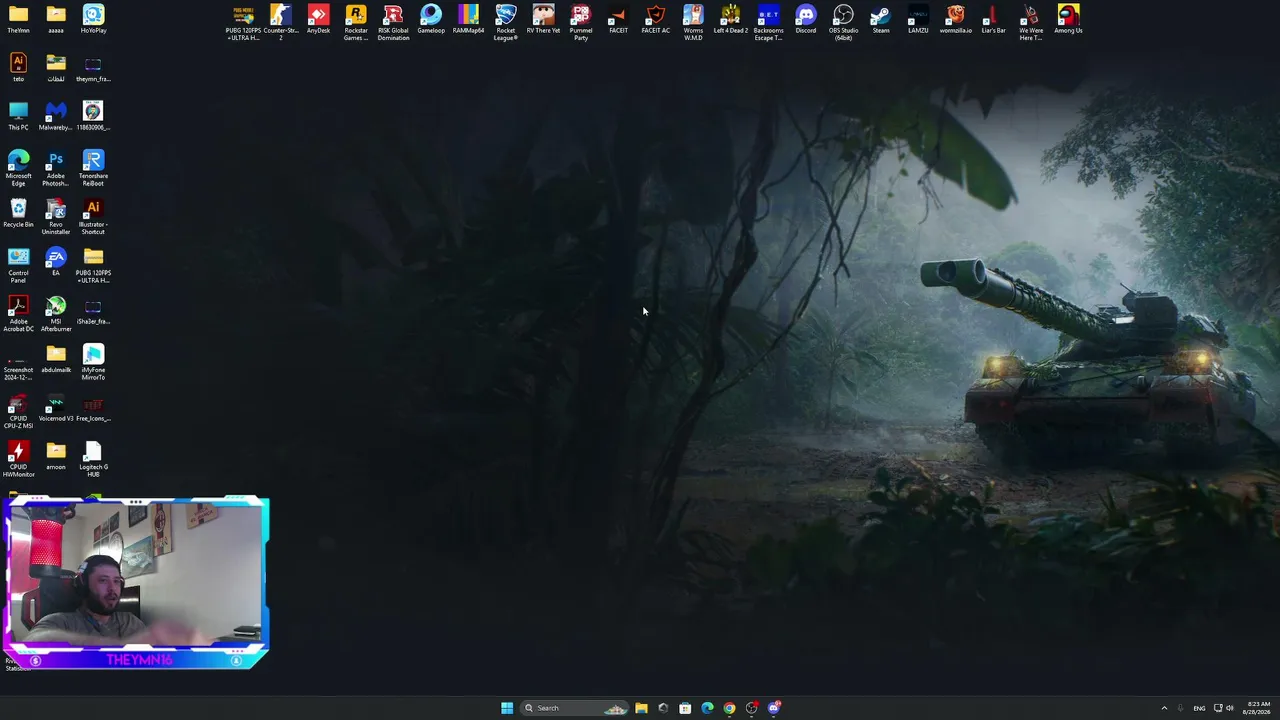The width and height of the screenshot is (1280, 720).
Task: Select the Counter-Strike 2 desktop shortcut
Action: pyautogui.click(x=281, y=21)
